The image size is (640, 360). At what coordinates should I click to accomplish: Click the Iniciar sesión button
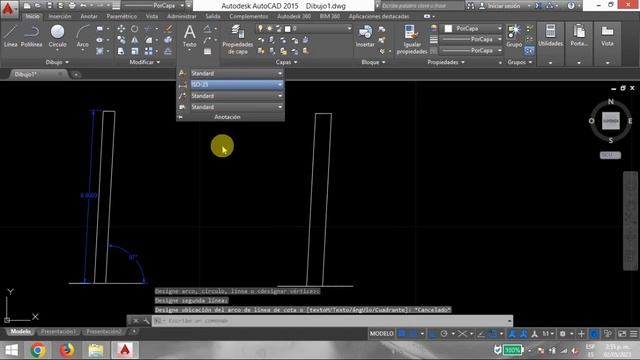tap(504, 6)
